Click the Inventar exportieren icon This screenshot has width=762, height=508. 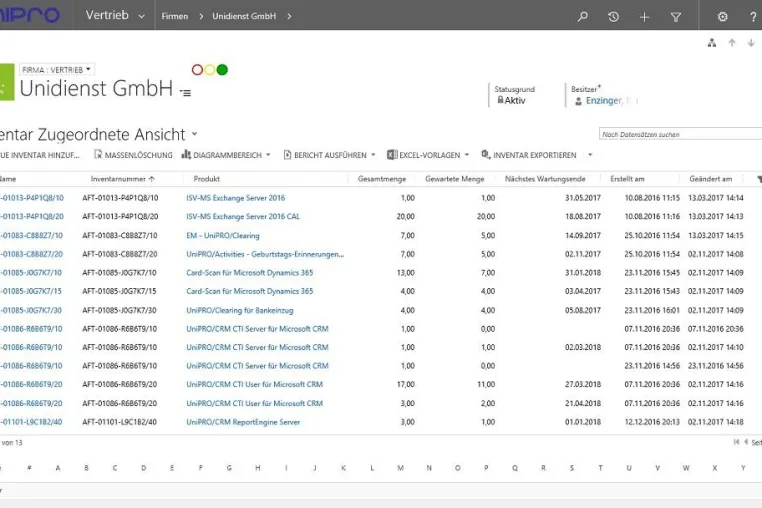click(x=485, y=155)
